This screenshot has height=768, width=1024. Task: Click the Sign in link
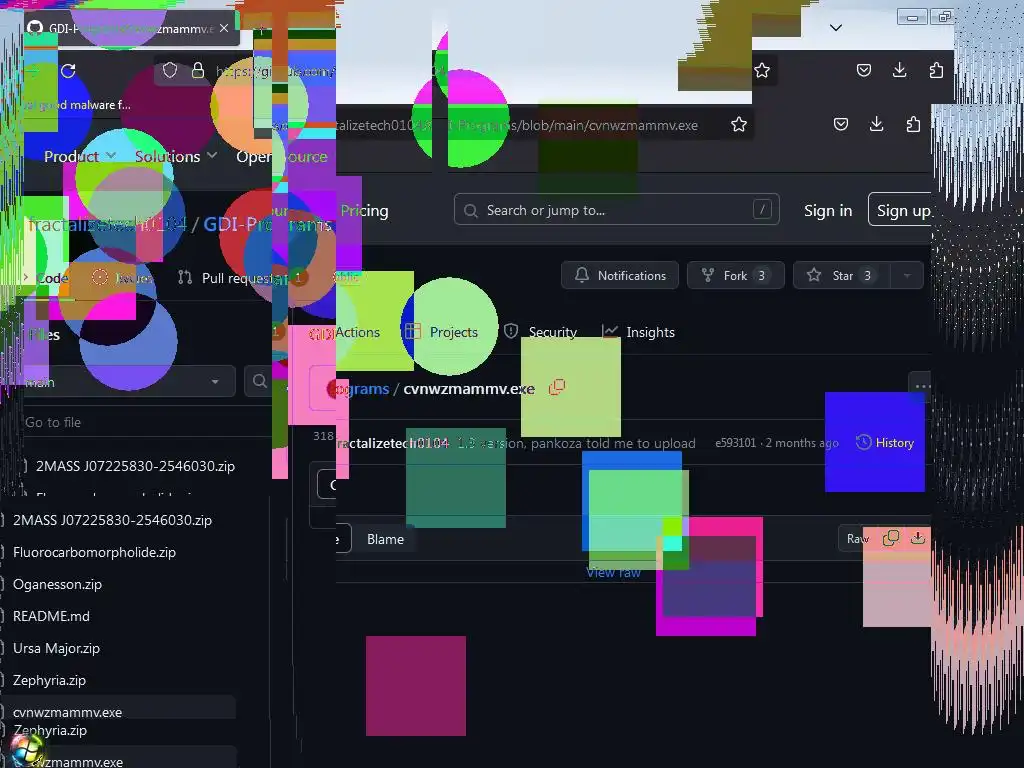827,210
